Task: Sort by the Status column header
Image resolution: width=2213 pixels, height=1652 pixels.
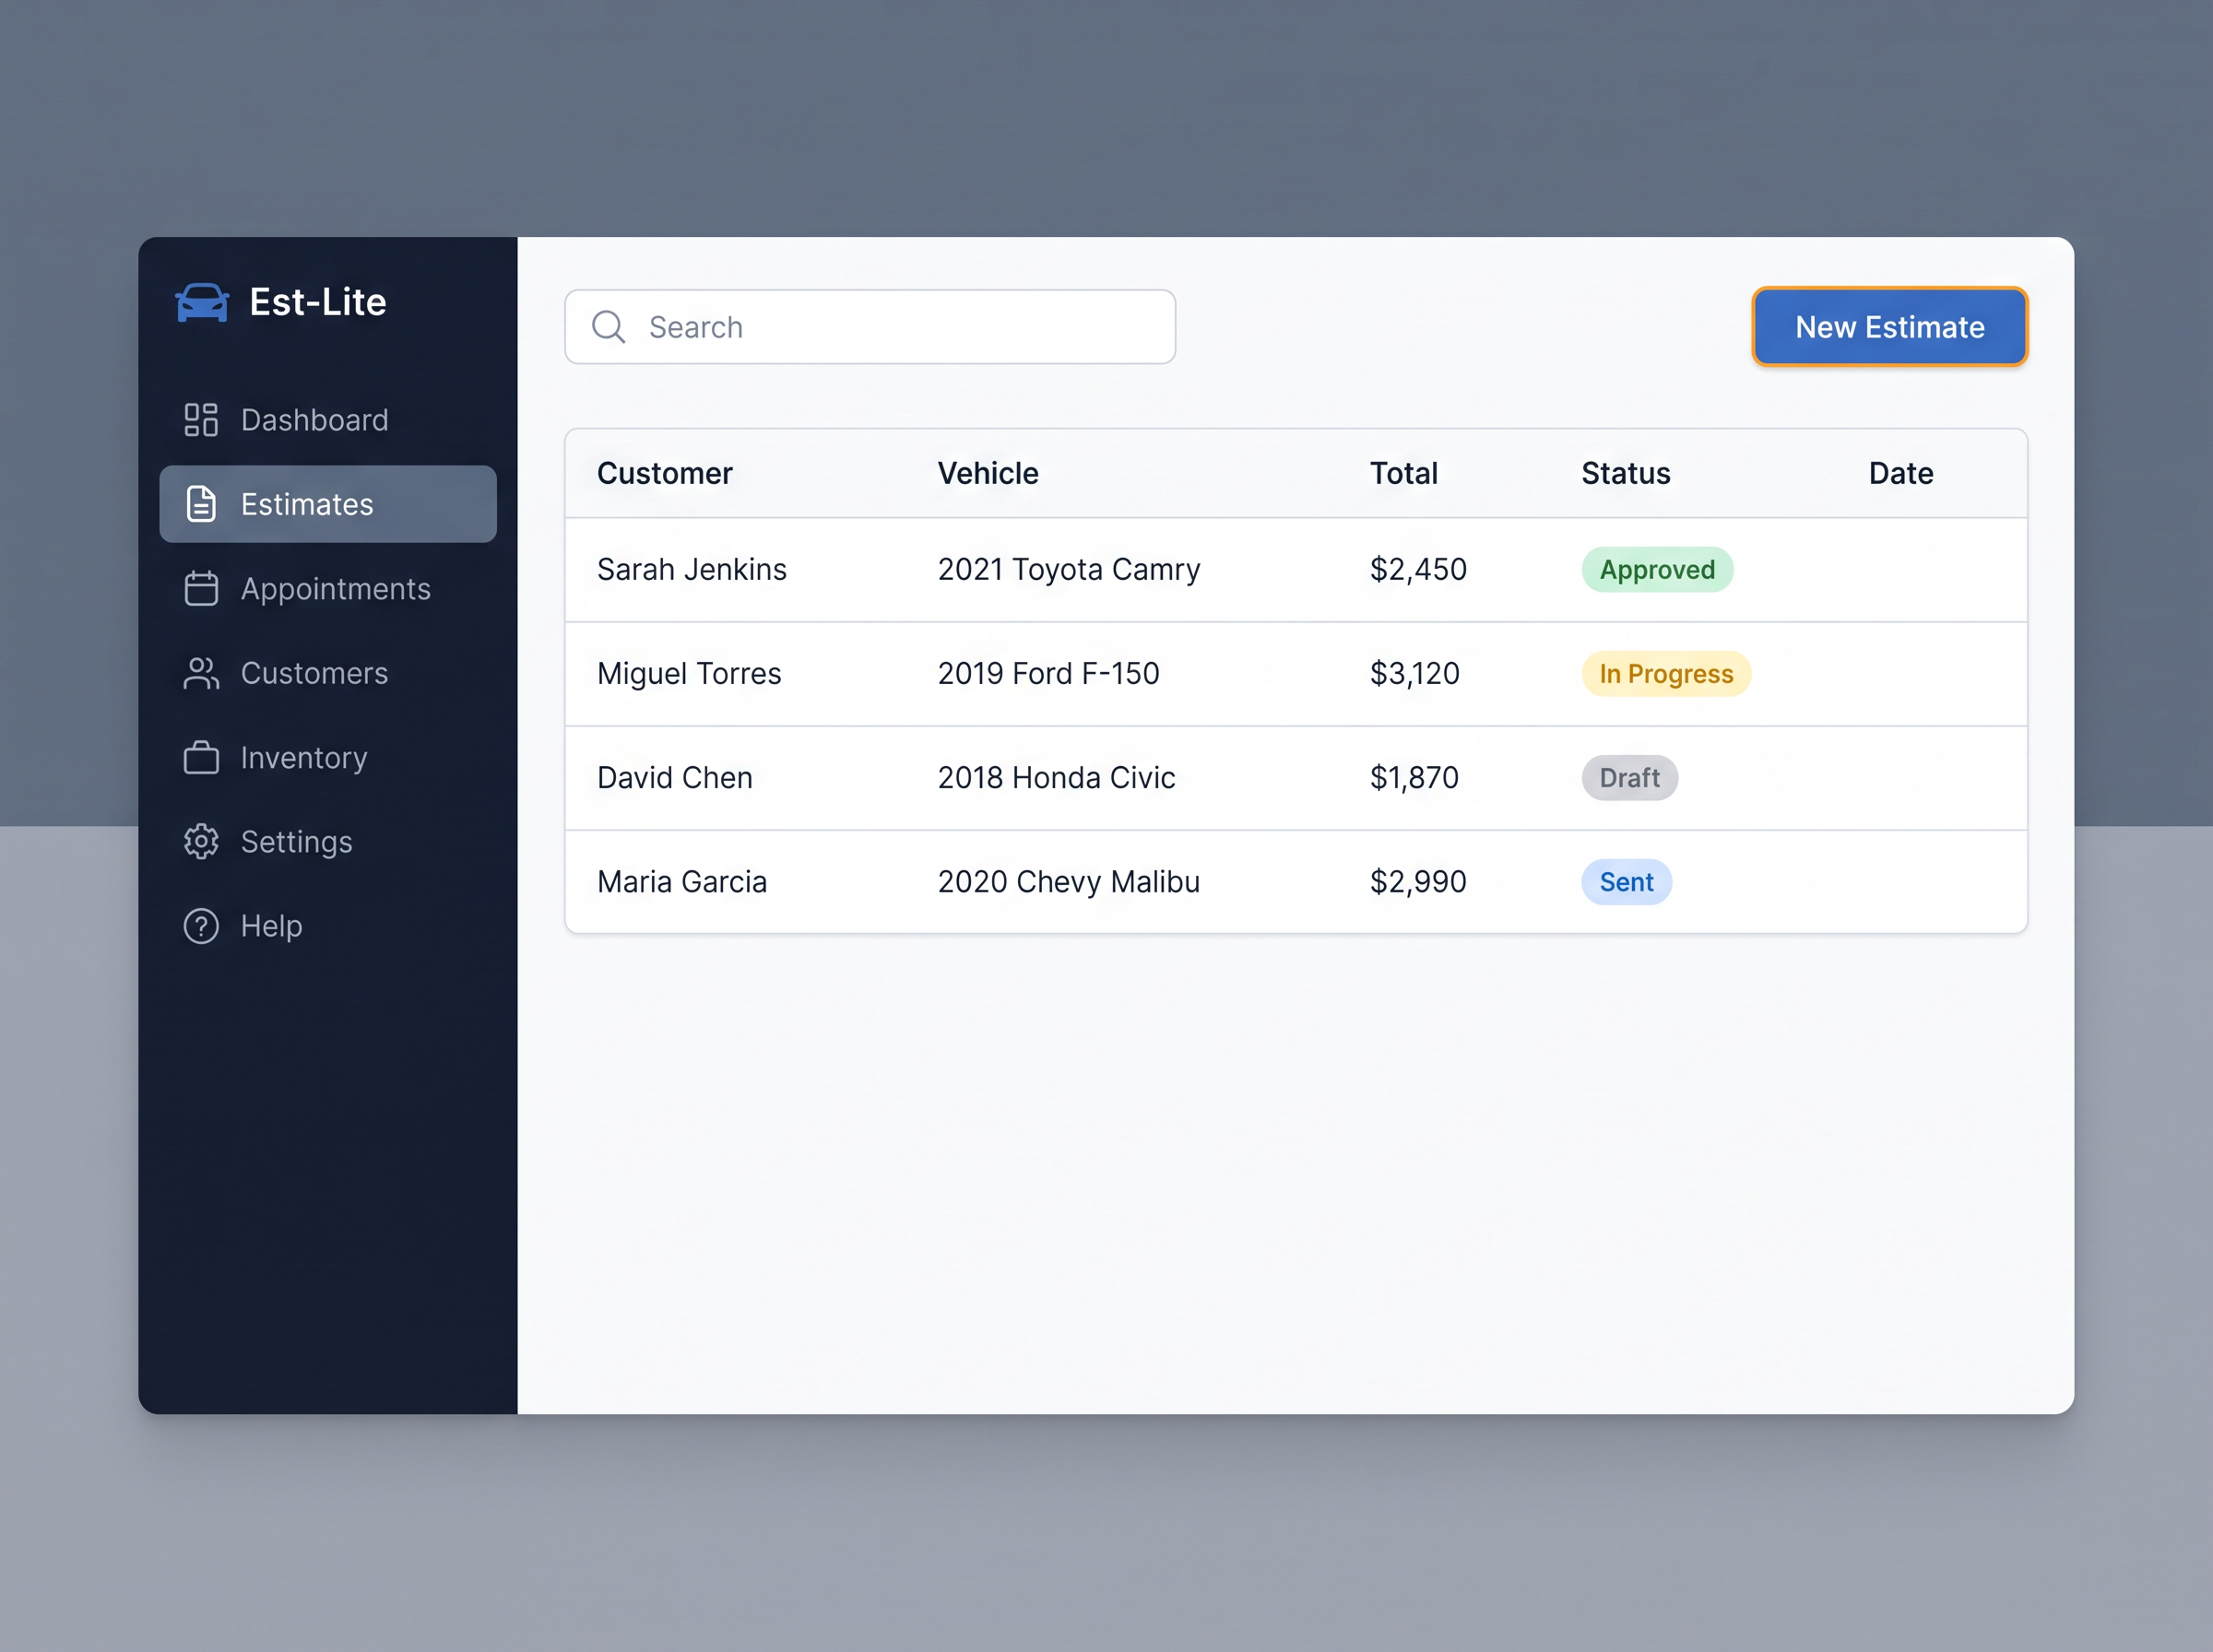Action: [1626, 473]
